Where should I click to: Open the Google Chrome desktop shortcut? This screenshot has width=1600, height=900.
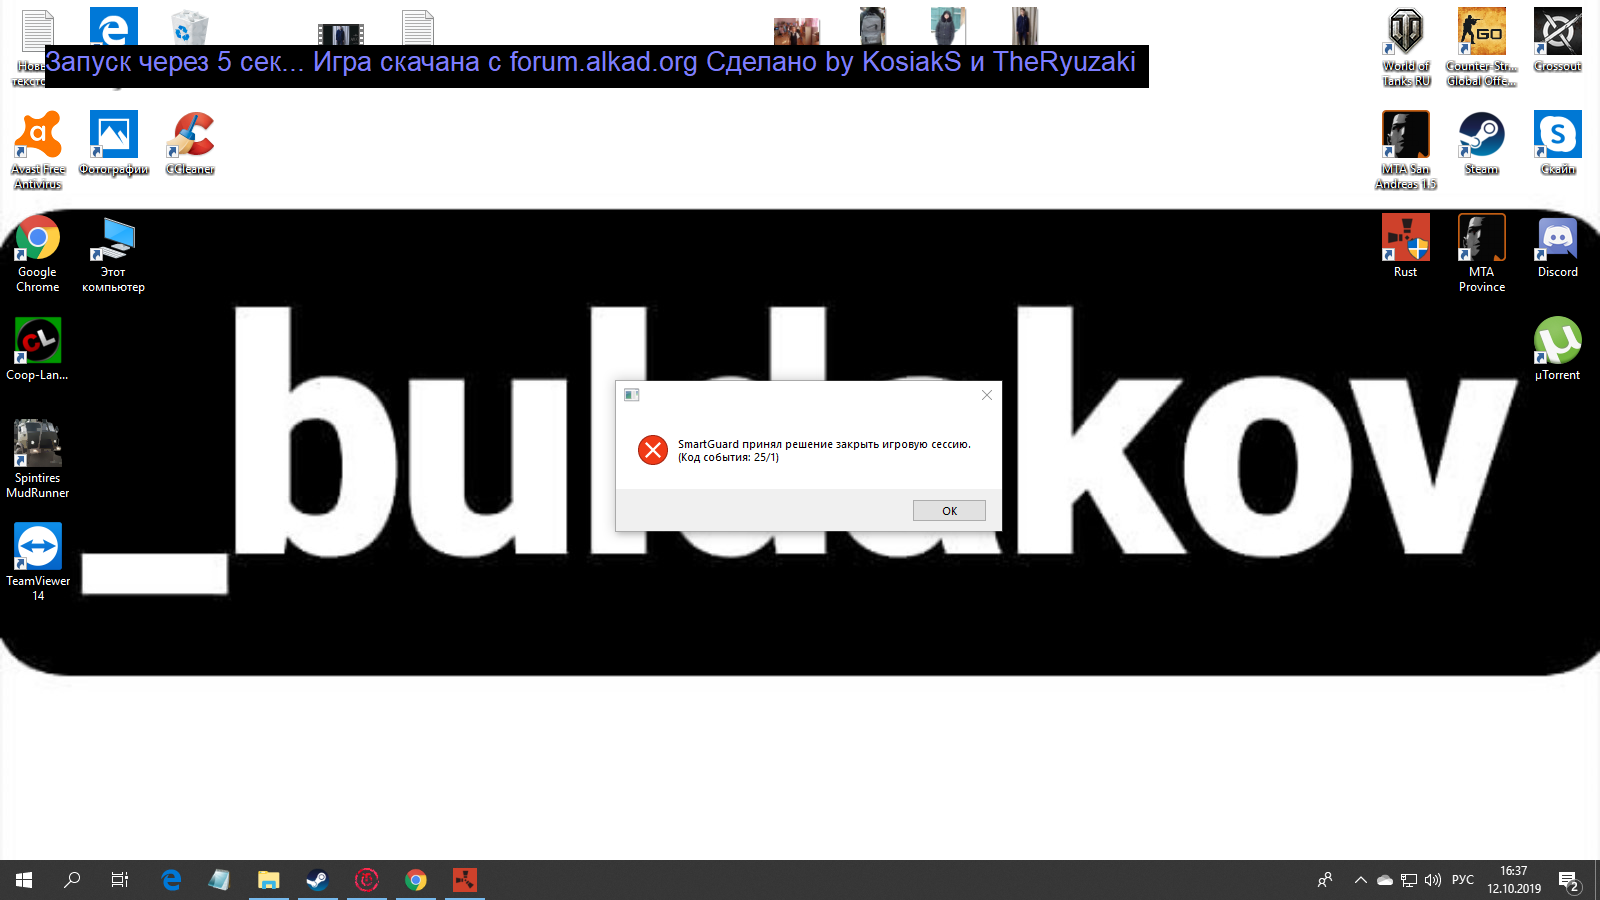tap(38, 240)
